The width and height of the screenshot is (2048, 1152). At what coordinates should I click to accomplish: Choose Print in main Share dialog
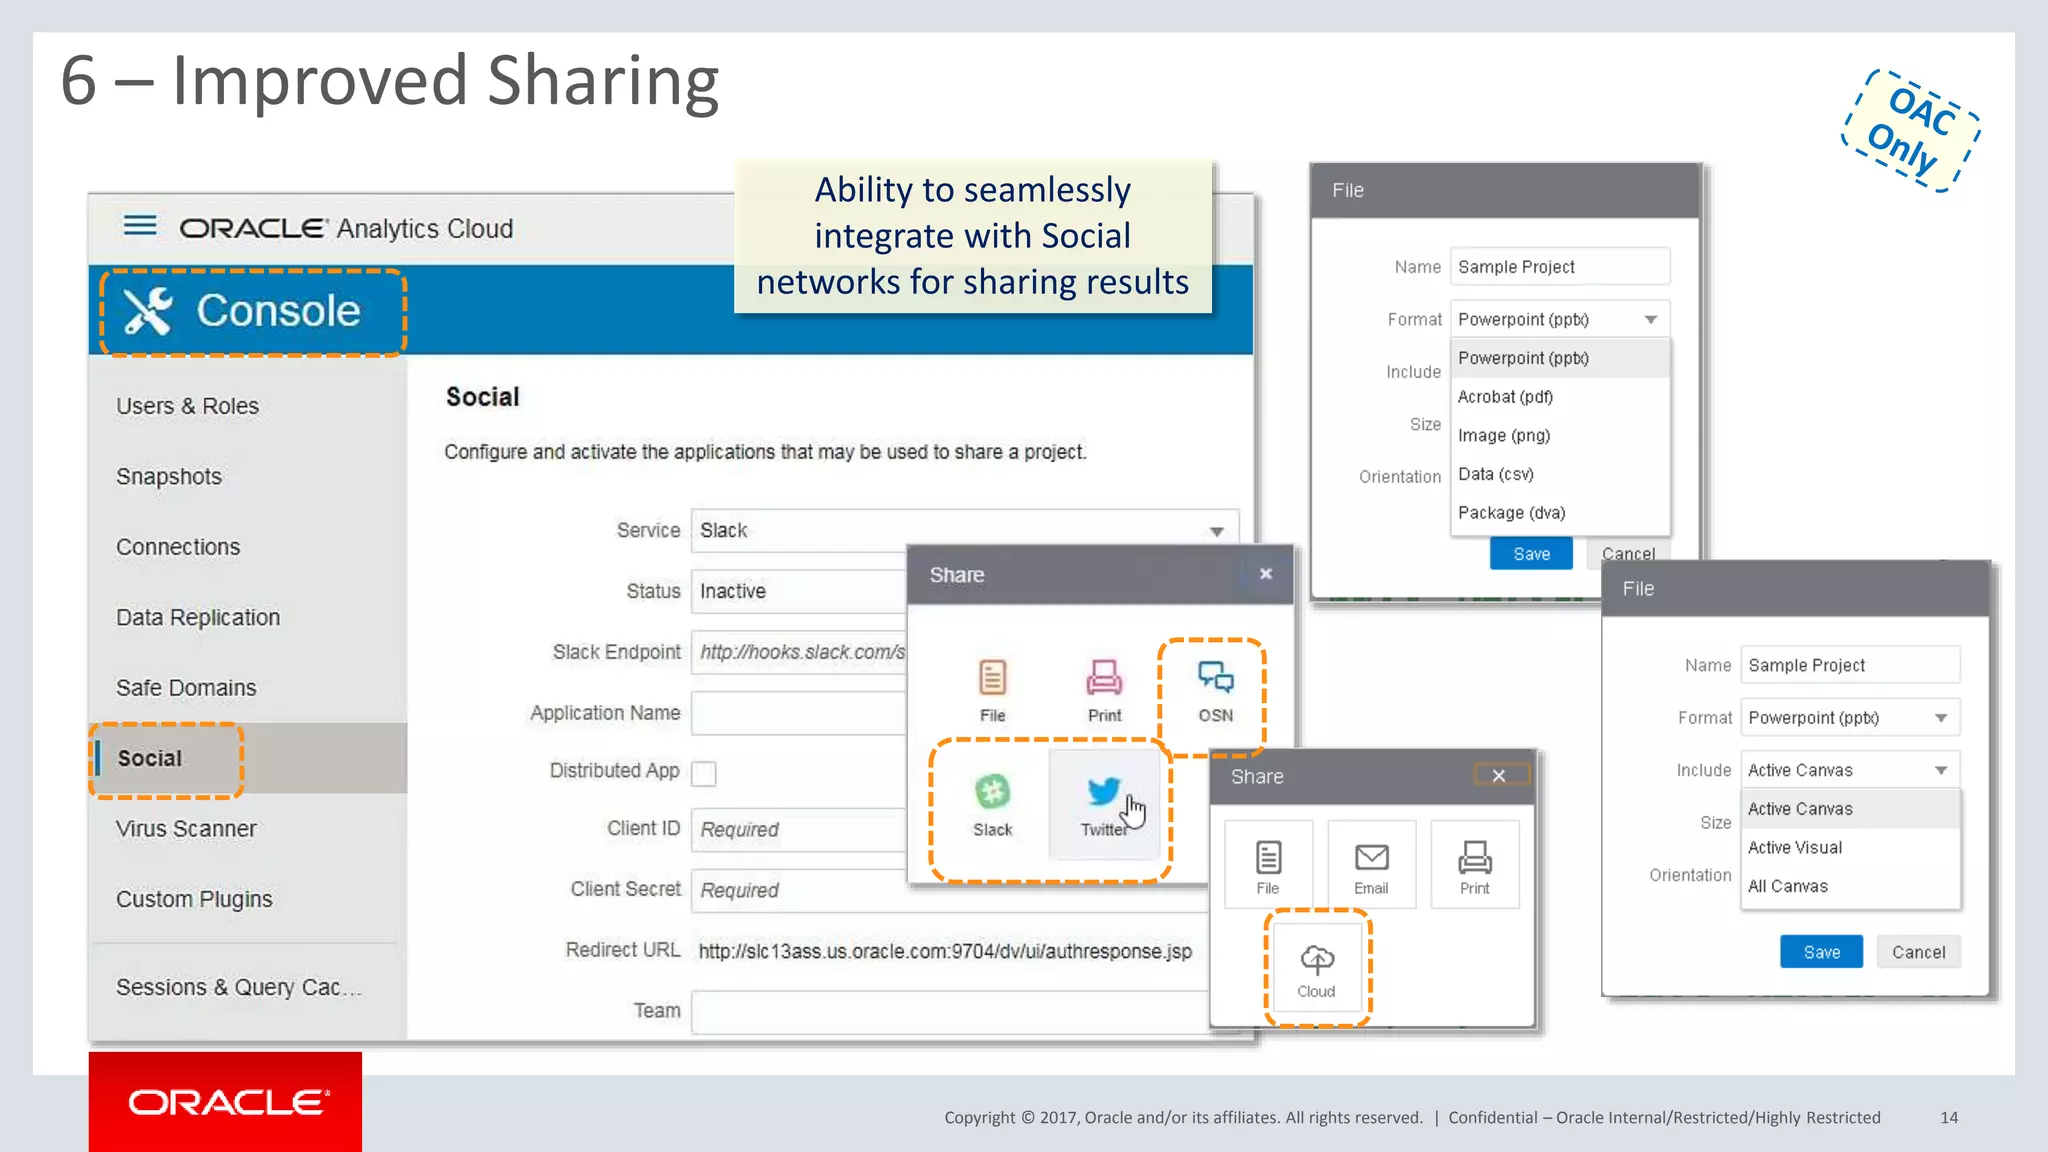click(1104, 690)
